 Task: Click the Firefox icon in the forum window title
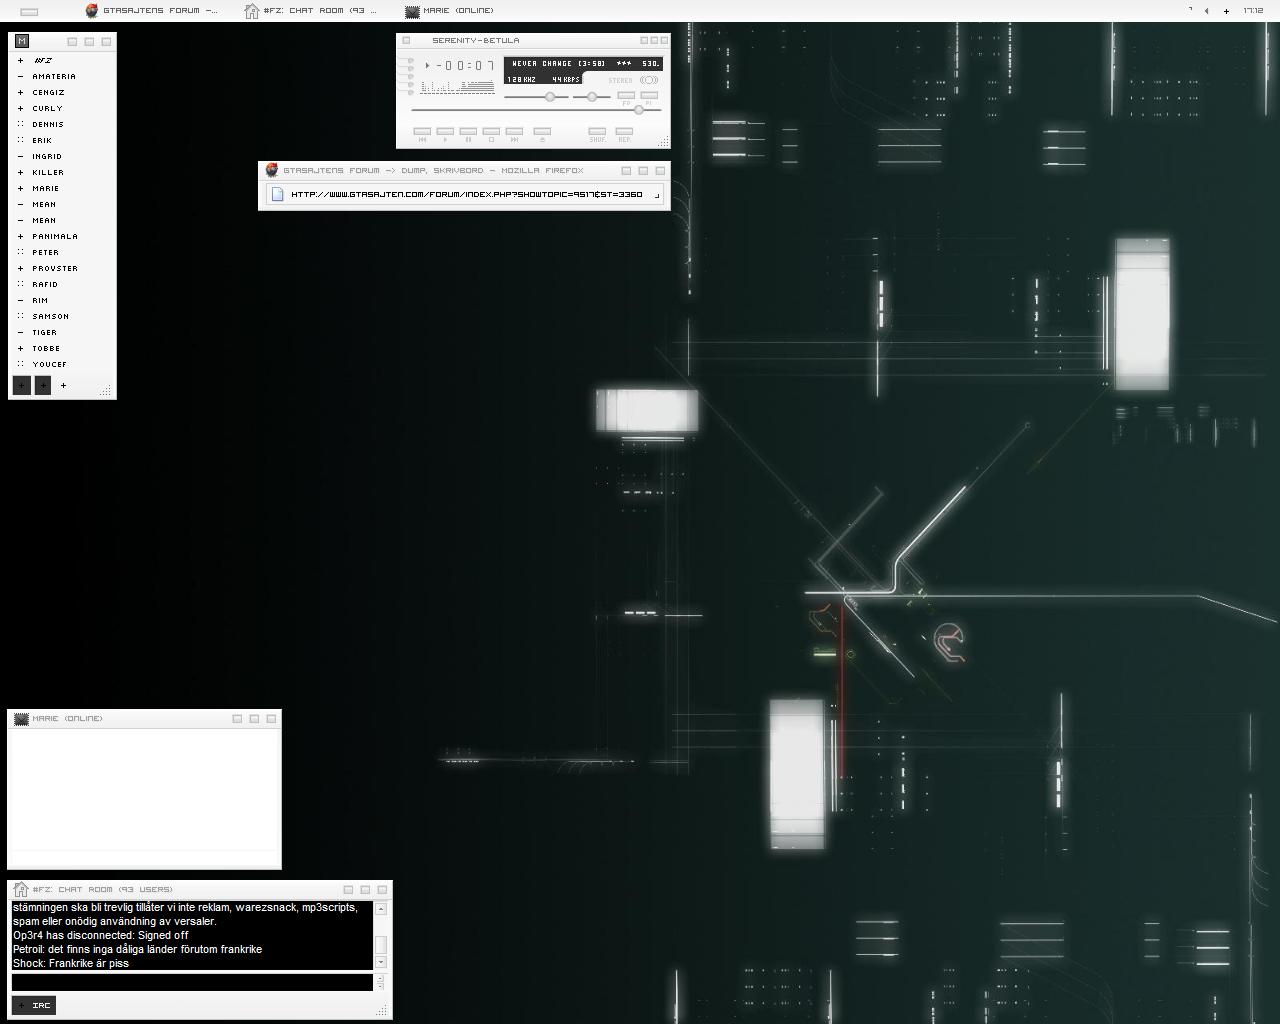point(271,170)
